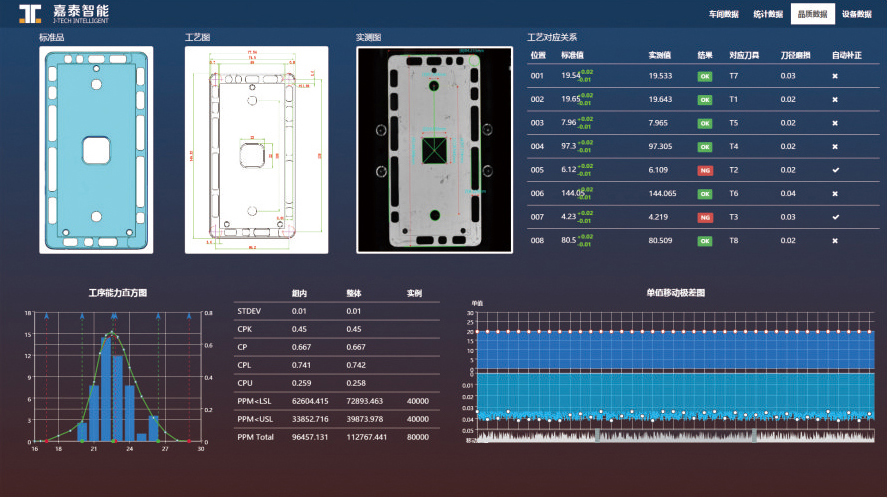
Task: Open the 标准品 part thumbnail
Action: point(96,150)
